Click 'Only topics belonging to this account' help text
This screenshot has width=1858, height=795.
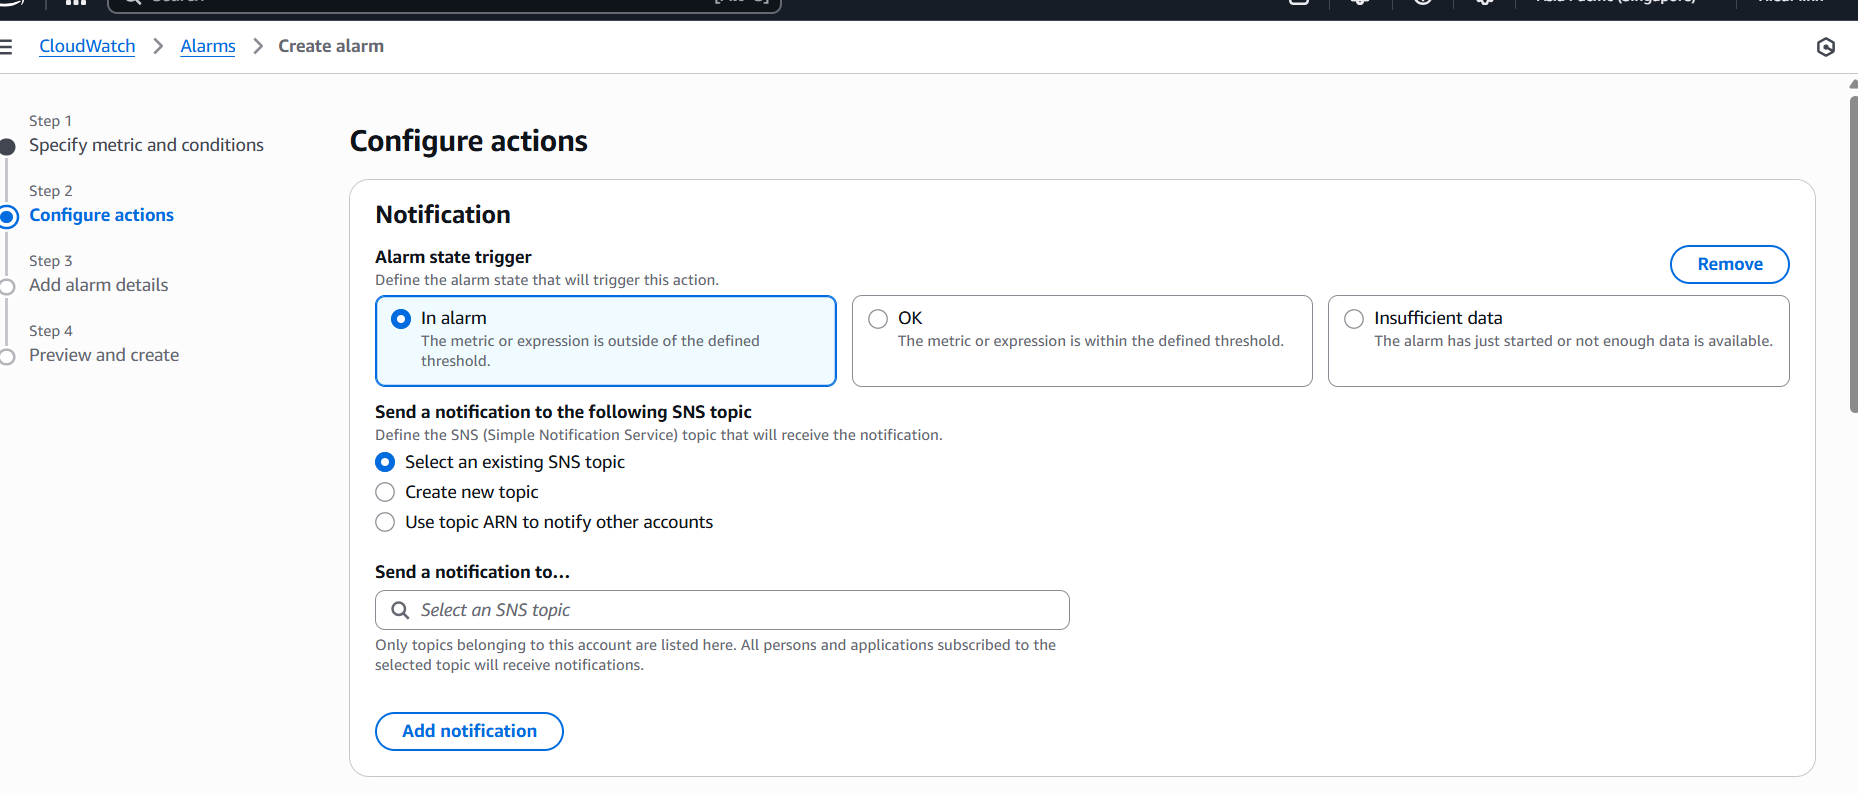tap(715, 655)
